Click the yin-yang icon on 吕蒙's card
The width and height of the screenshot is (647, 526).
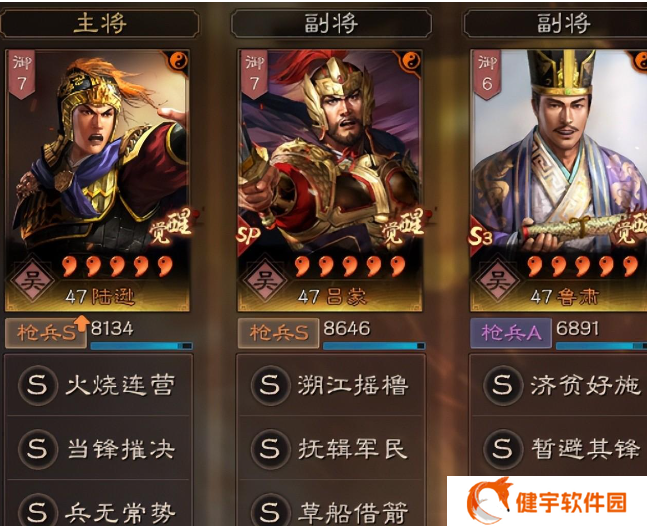(x=411, y=62)
